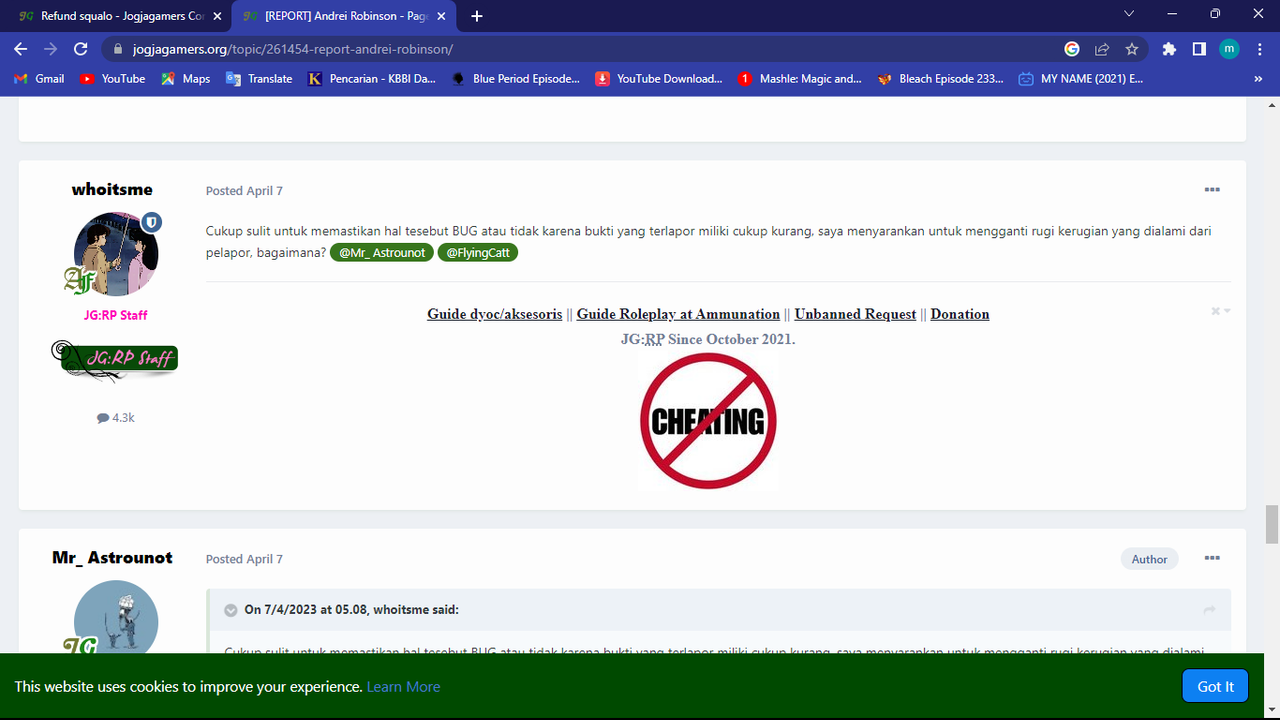Screen dimensions: 1280x720
Task: Click the no-cheating signature image
Action: click(708, 421)
